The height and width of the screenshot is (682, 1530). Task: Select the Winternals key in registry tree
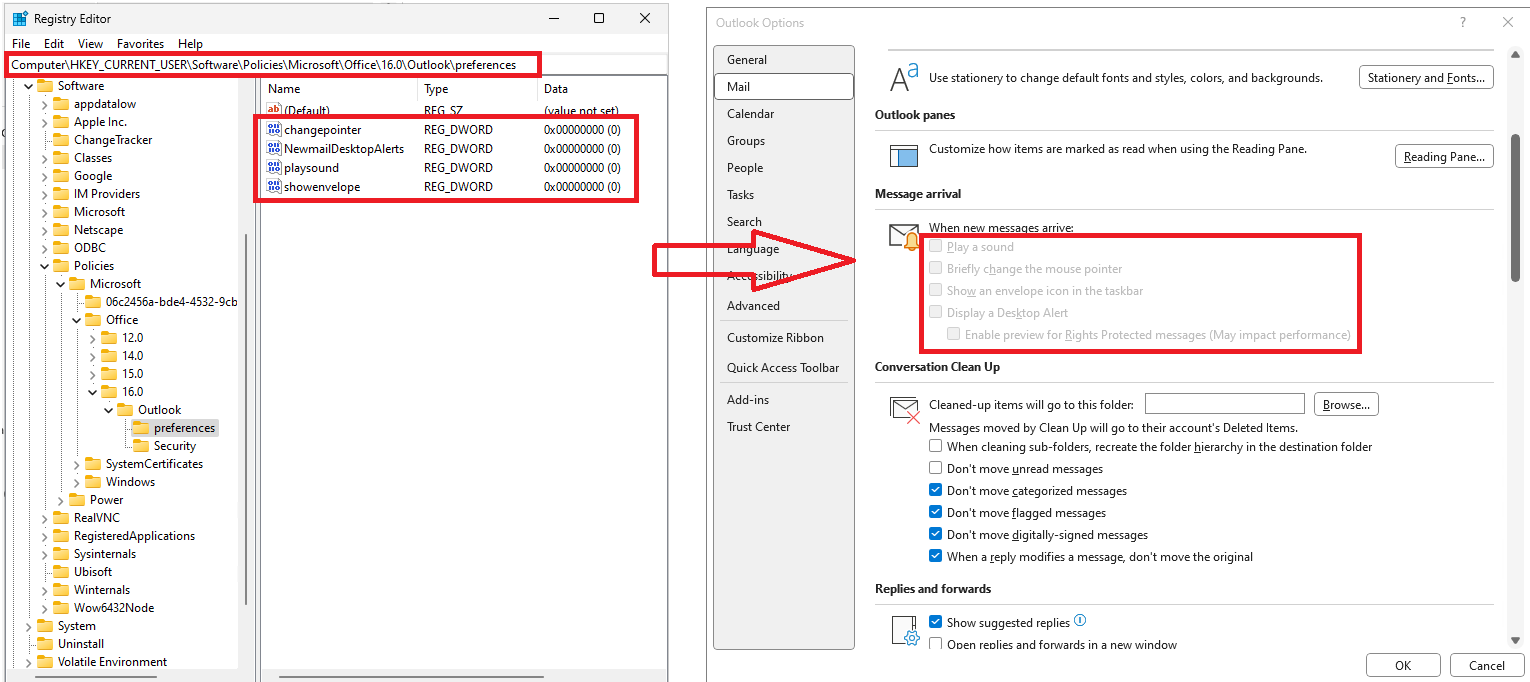102,590
